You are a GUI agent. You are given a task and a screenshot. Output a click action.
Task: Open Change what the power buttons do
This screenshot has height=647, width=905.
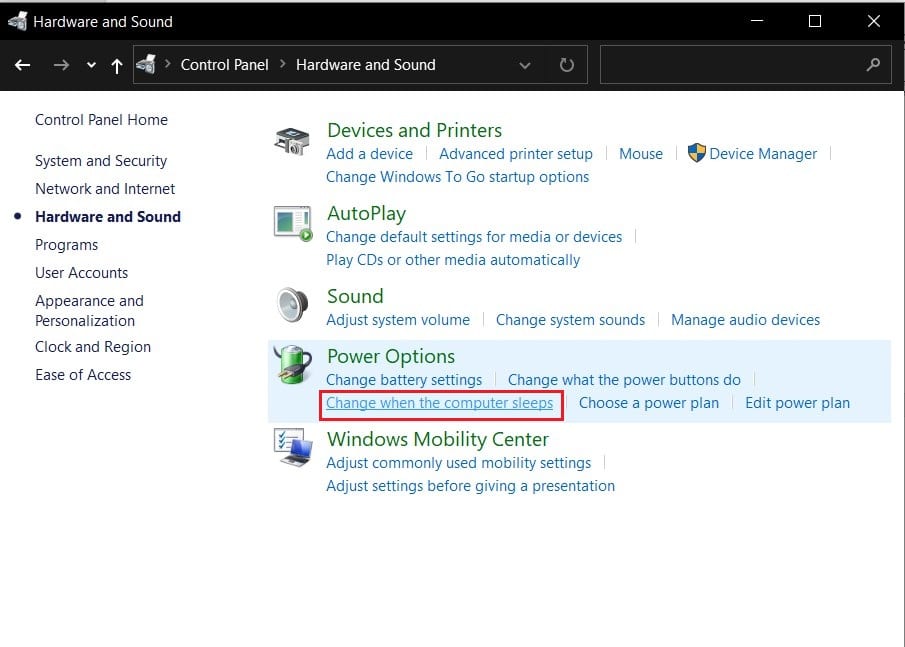coord(624,380)
